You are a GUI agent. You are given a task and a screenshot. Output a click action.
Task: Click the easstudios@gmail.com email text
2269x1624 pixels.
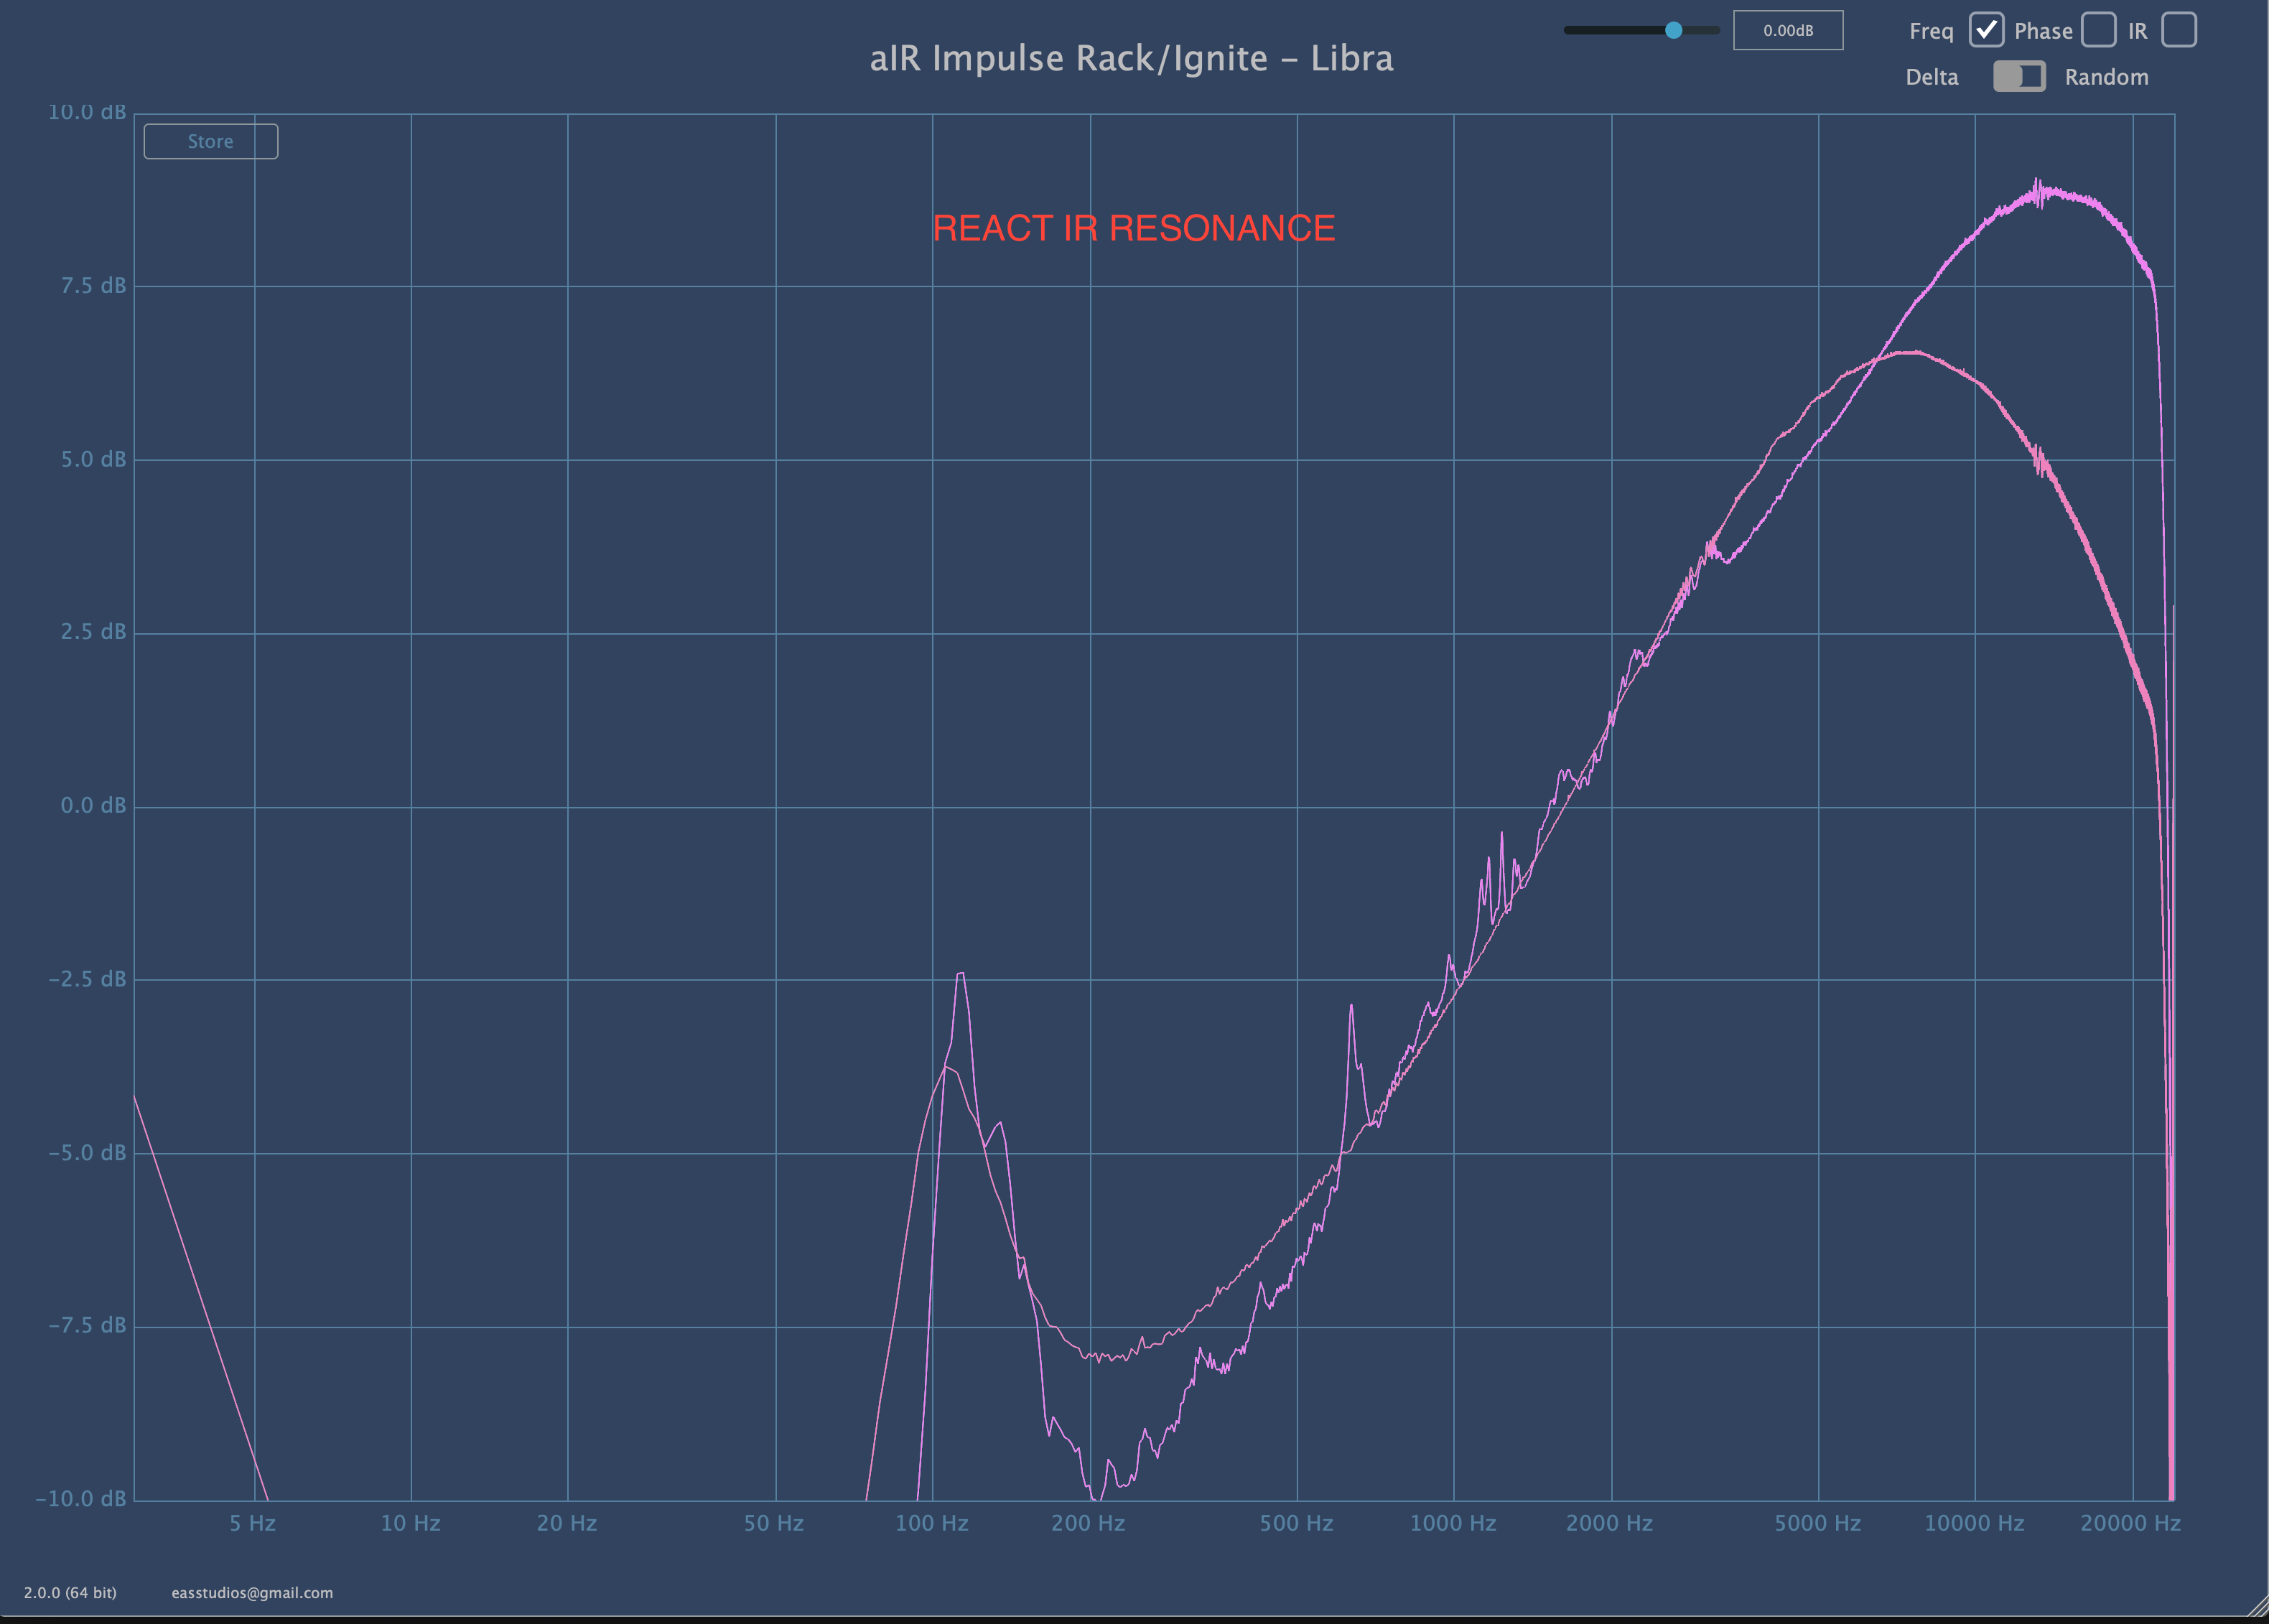(252, 1592)
